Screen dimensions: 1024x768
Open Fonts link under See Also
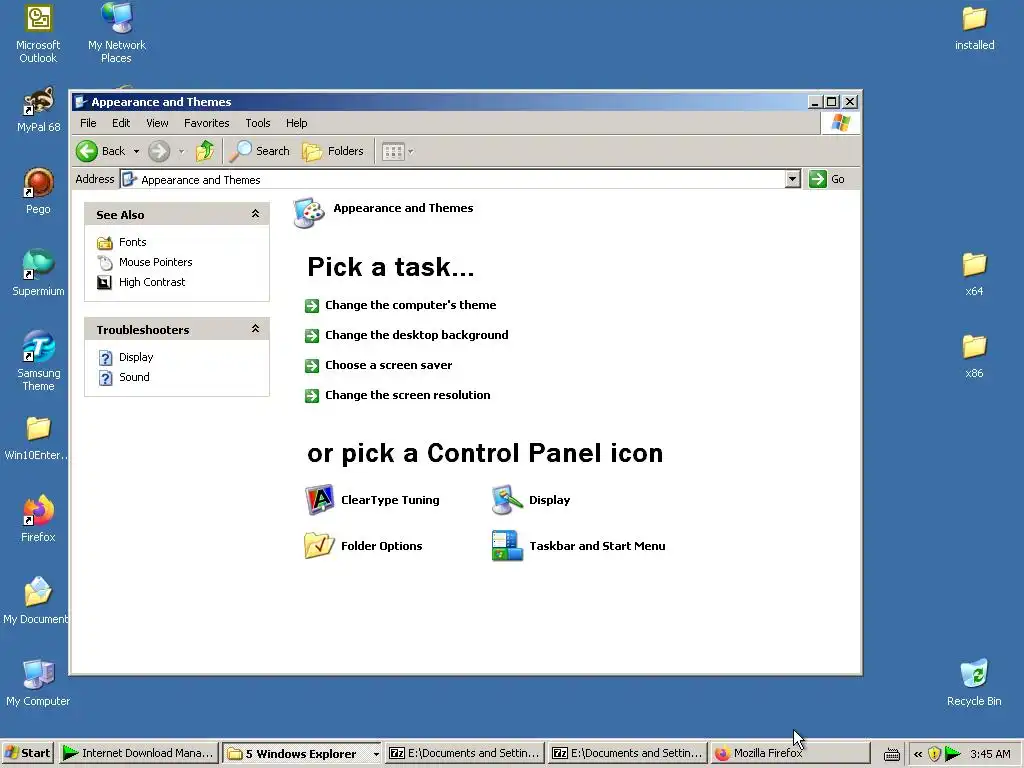[x=133, y=242]
